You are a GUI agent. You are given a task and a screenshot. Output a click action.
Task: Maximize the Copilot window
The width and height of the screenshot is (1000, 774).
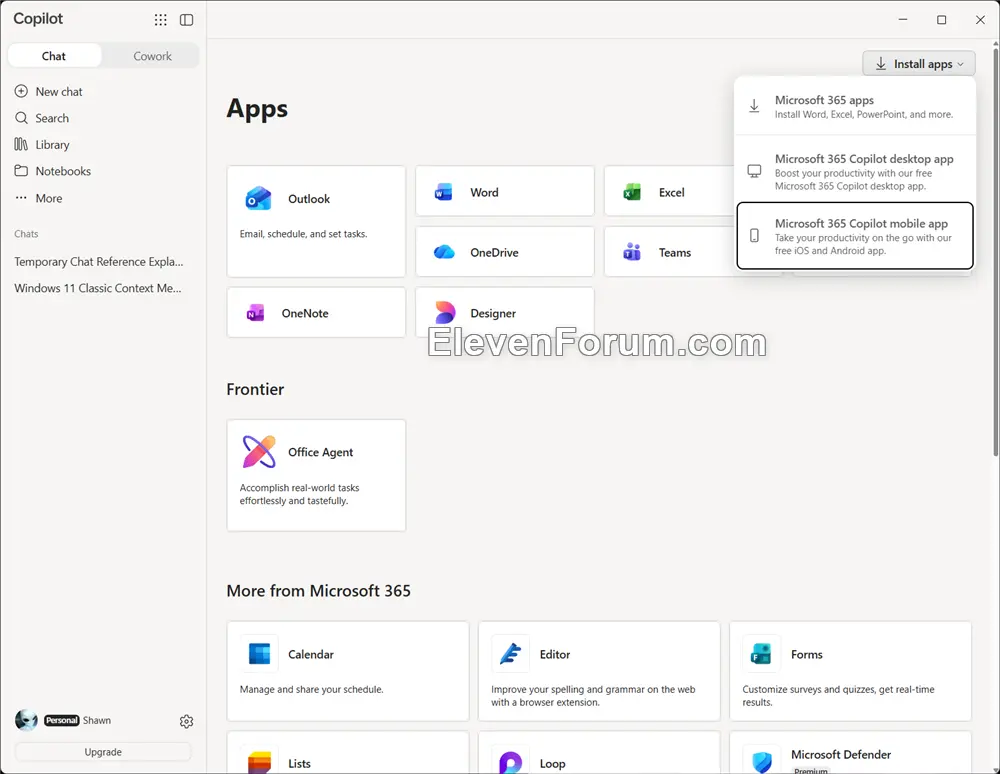pos(941,20)
